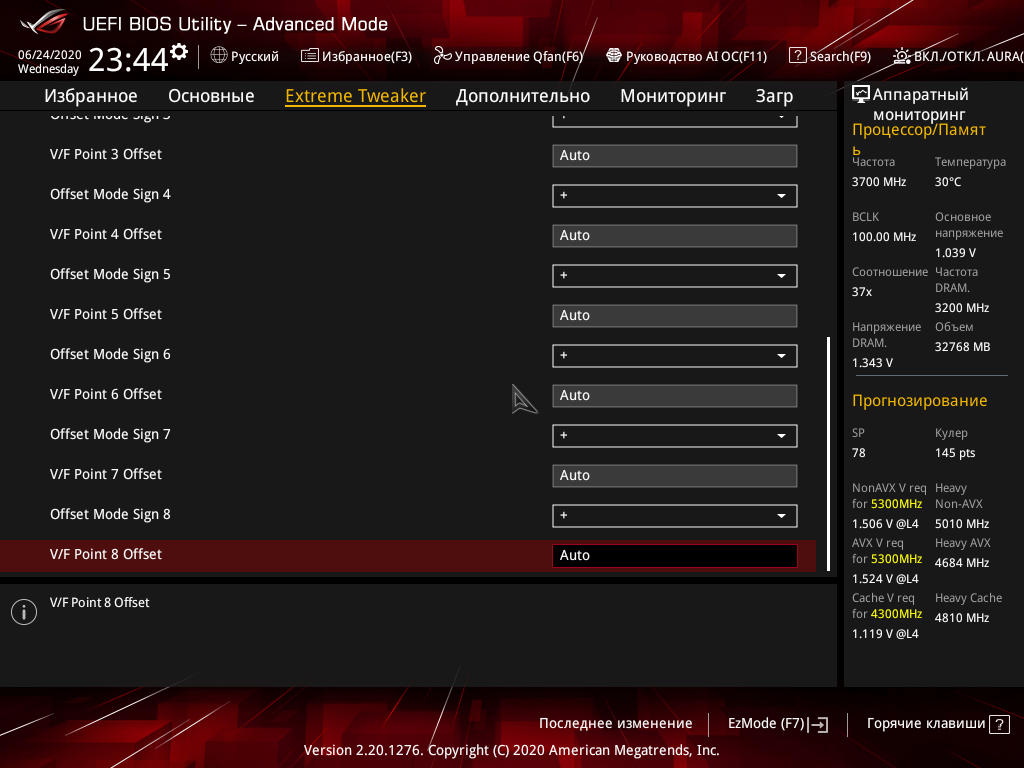Go to the Мониторинг tab
Viewport: 1024px width, 768px height.
point(673,96)
